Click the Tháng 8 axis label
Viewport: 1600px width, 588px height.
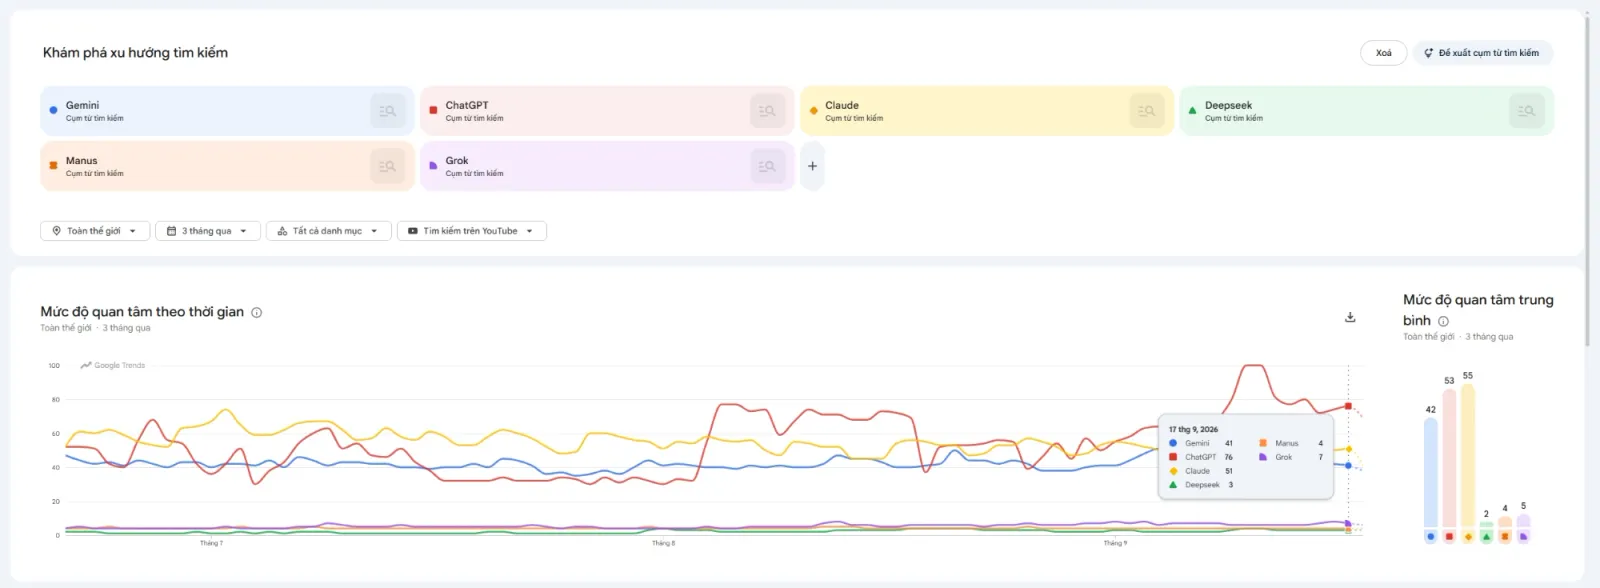(663, 543)
